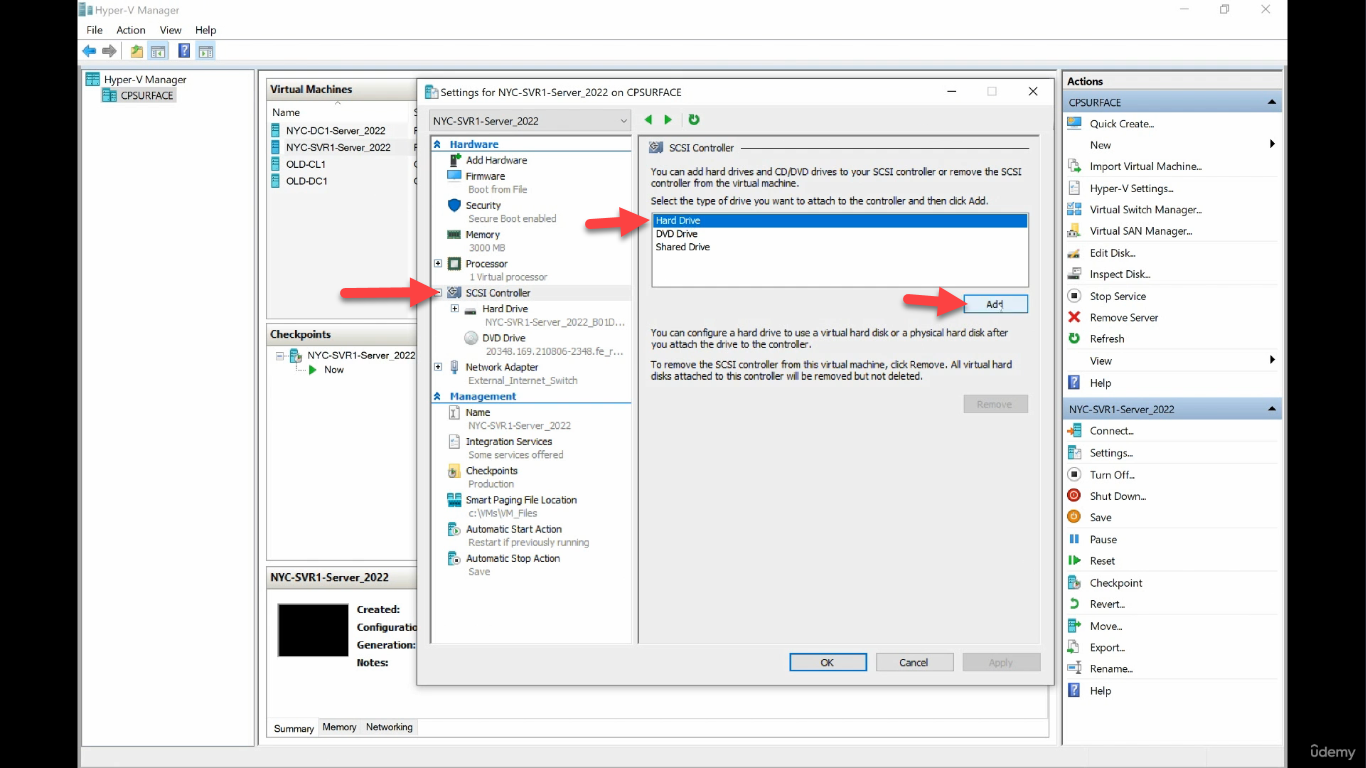This screenshot has width=1366, height=768.
Task: Toggle the Show/Hide Action Pane toolbar icon
Action: click(206, 51)
